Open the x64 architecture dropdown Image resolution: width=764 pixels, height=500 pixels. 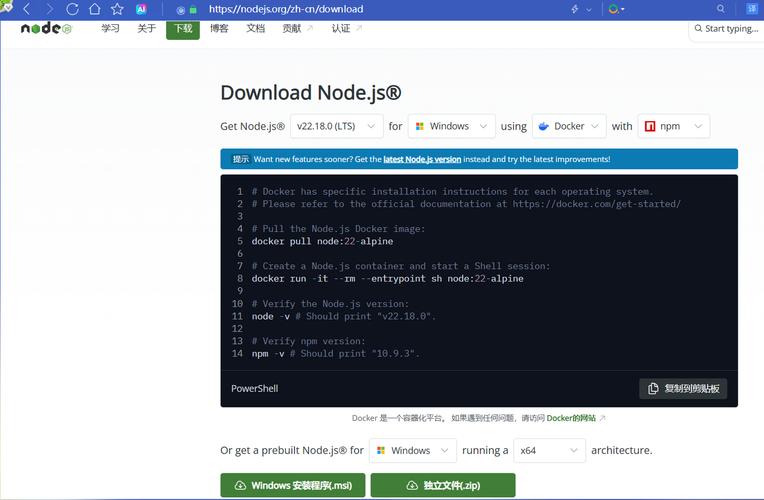(x=550, y=450)
